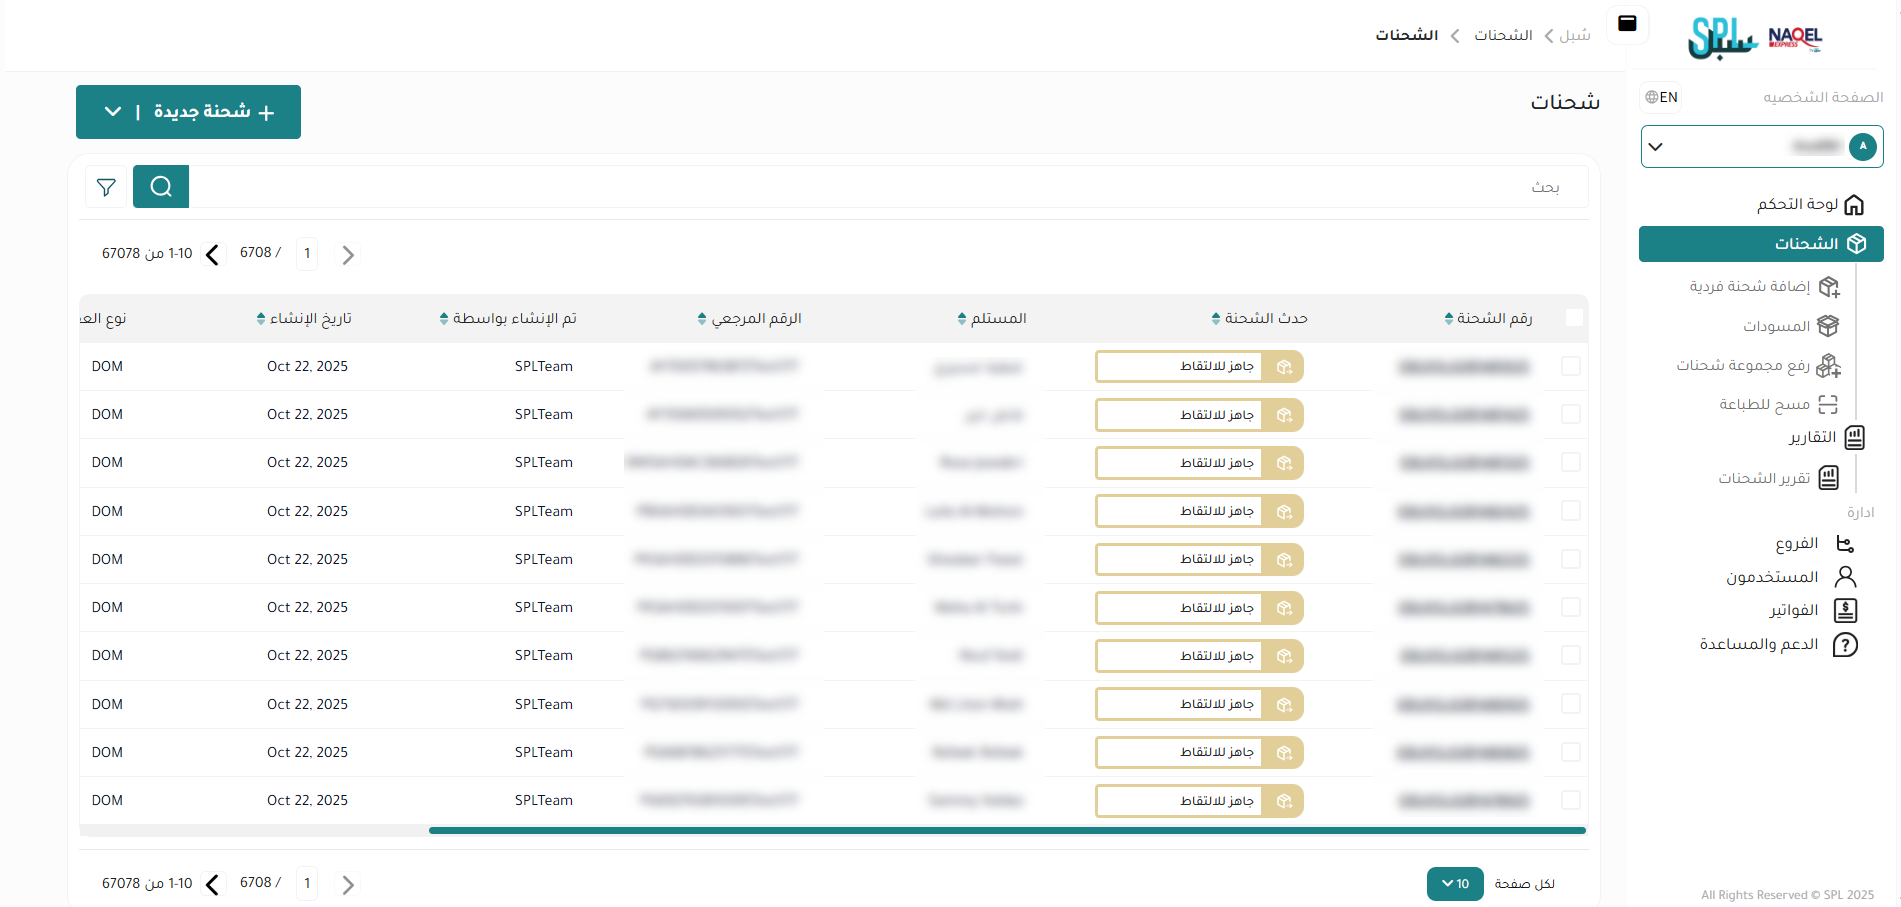
Task: Click the search magnifier button
Action: point(161,187)
